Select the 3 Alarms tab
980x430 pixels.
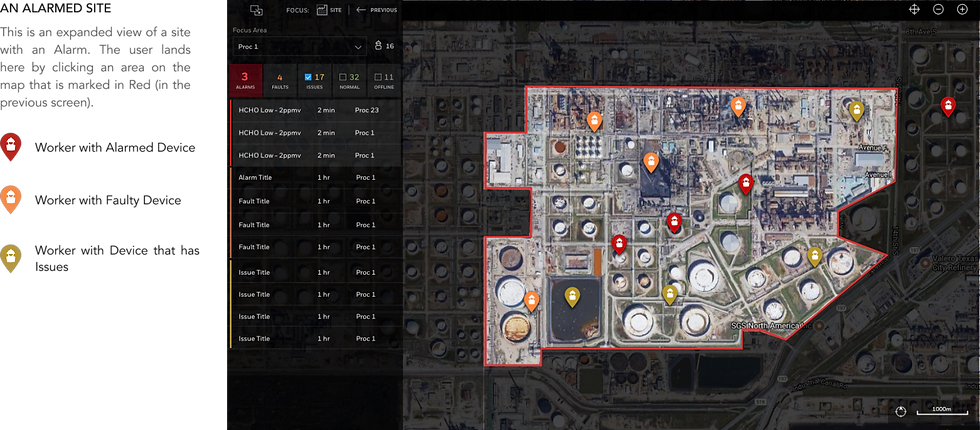click(245, 80)
